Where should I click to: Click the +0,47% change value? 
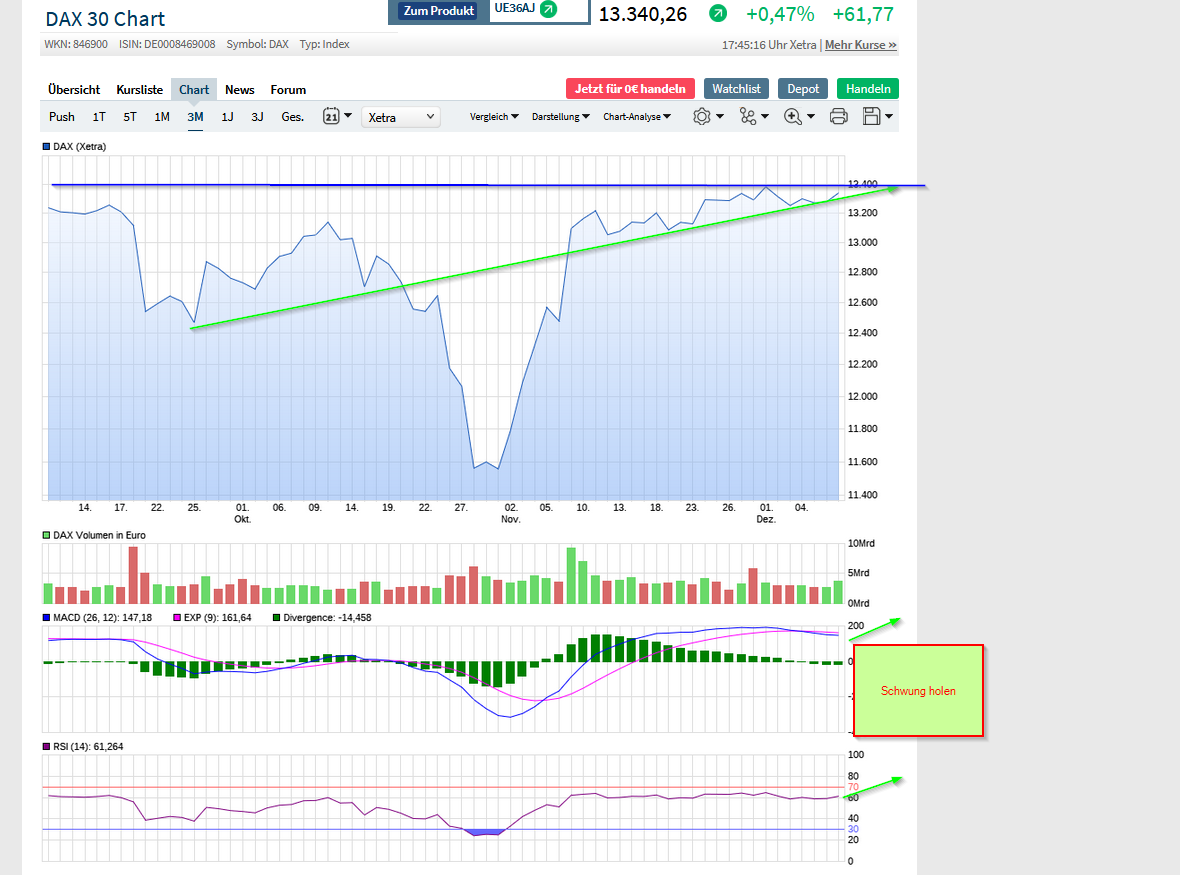[780, 14]
